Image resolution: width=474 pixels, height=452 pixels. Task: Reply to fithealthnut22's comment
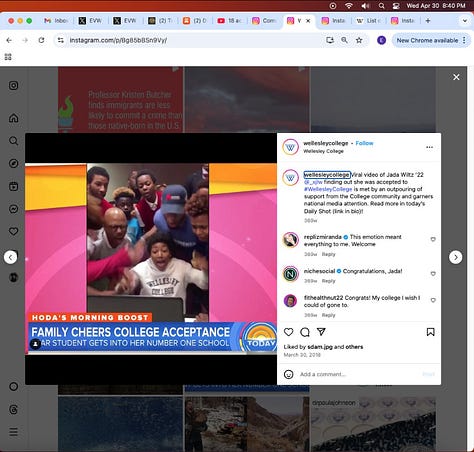(x=328, y=315)
